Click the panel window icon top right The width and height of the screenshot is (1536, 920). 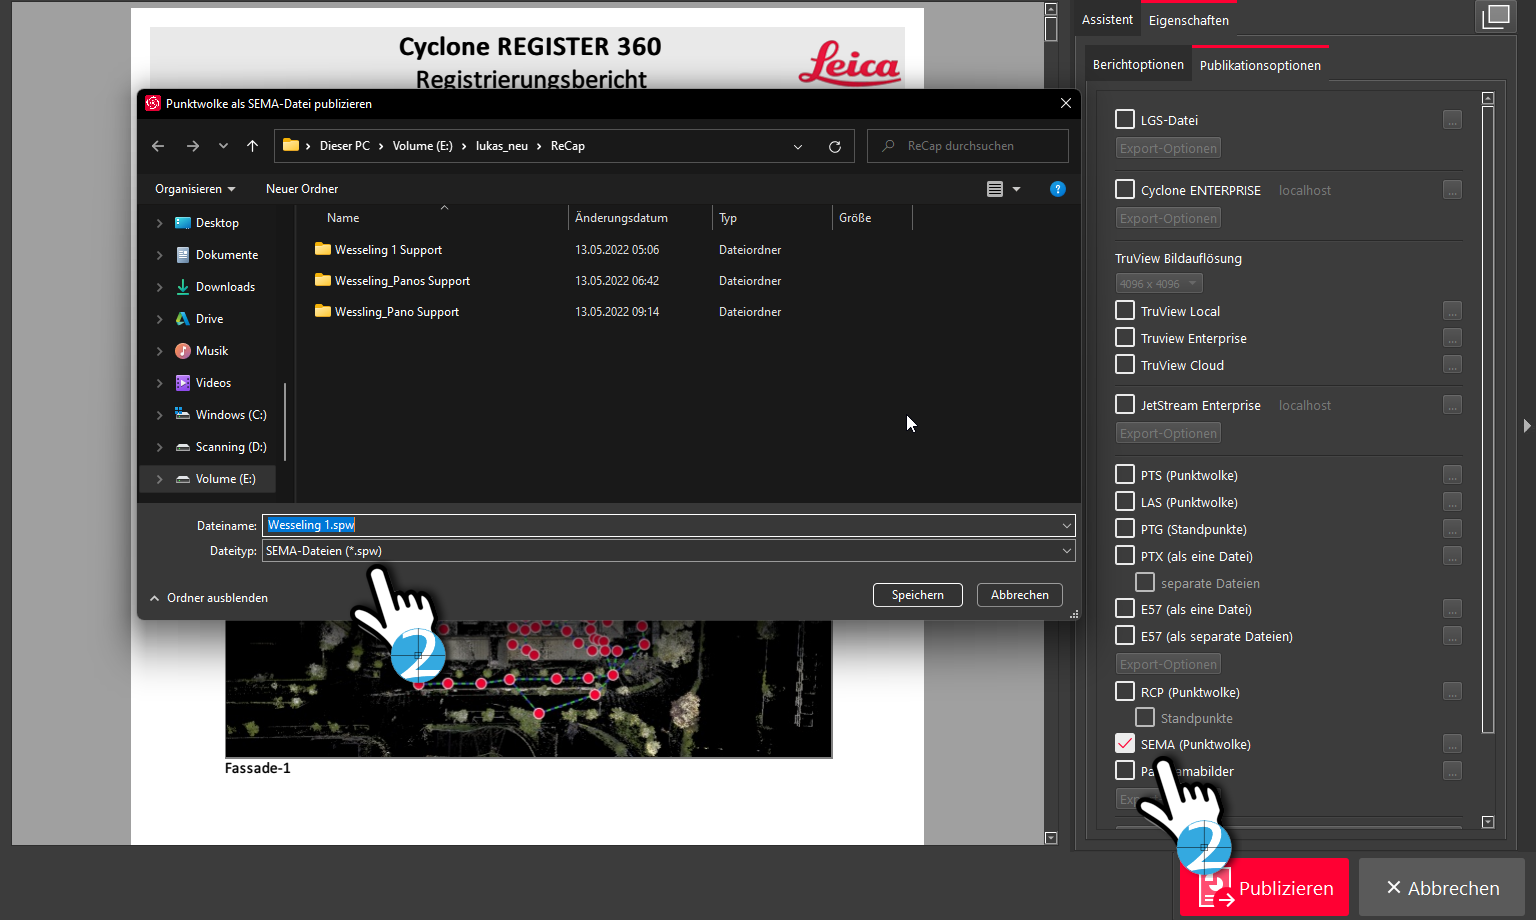1495,16
